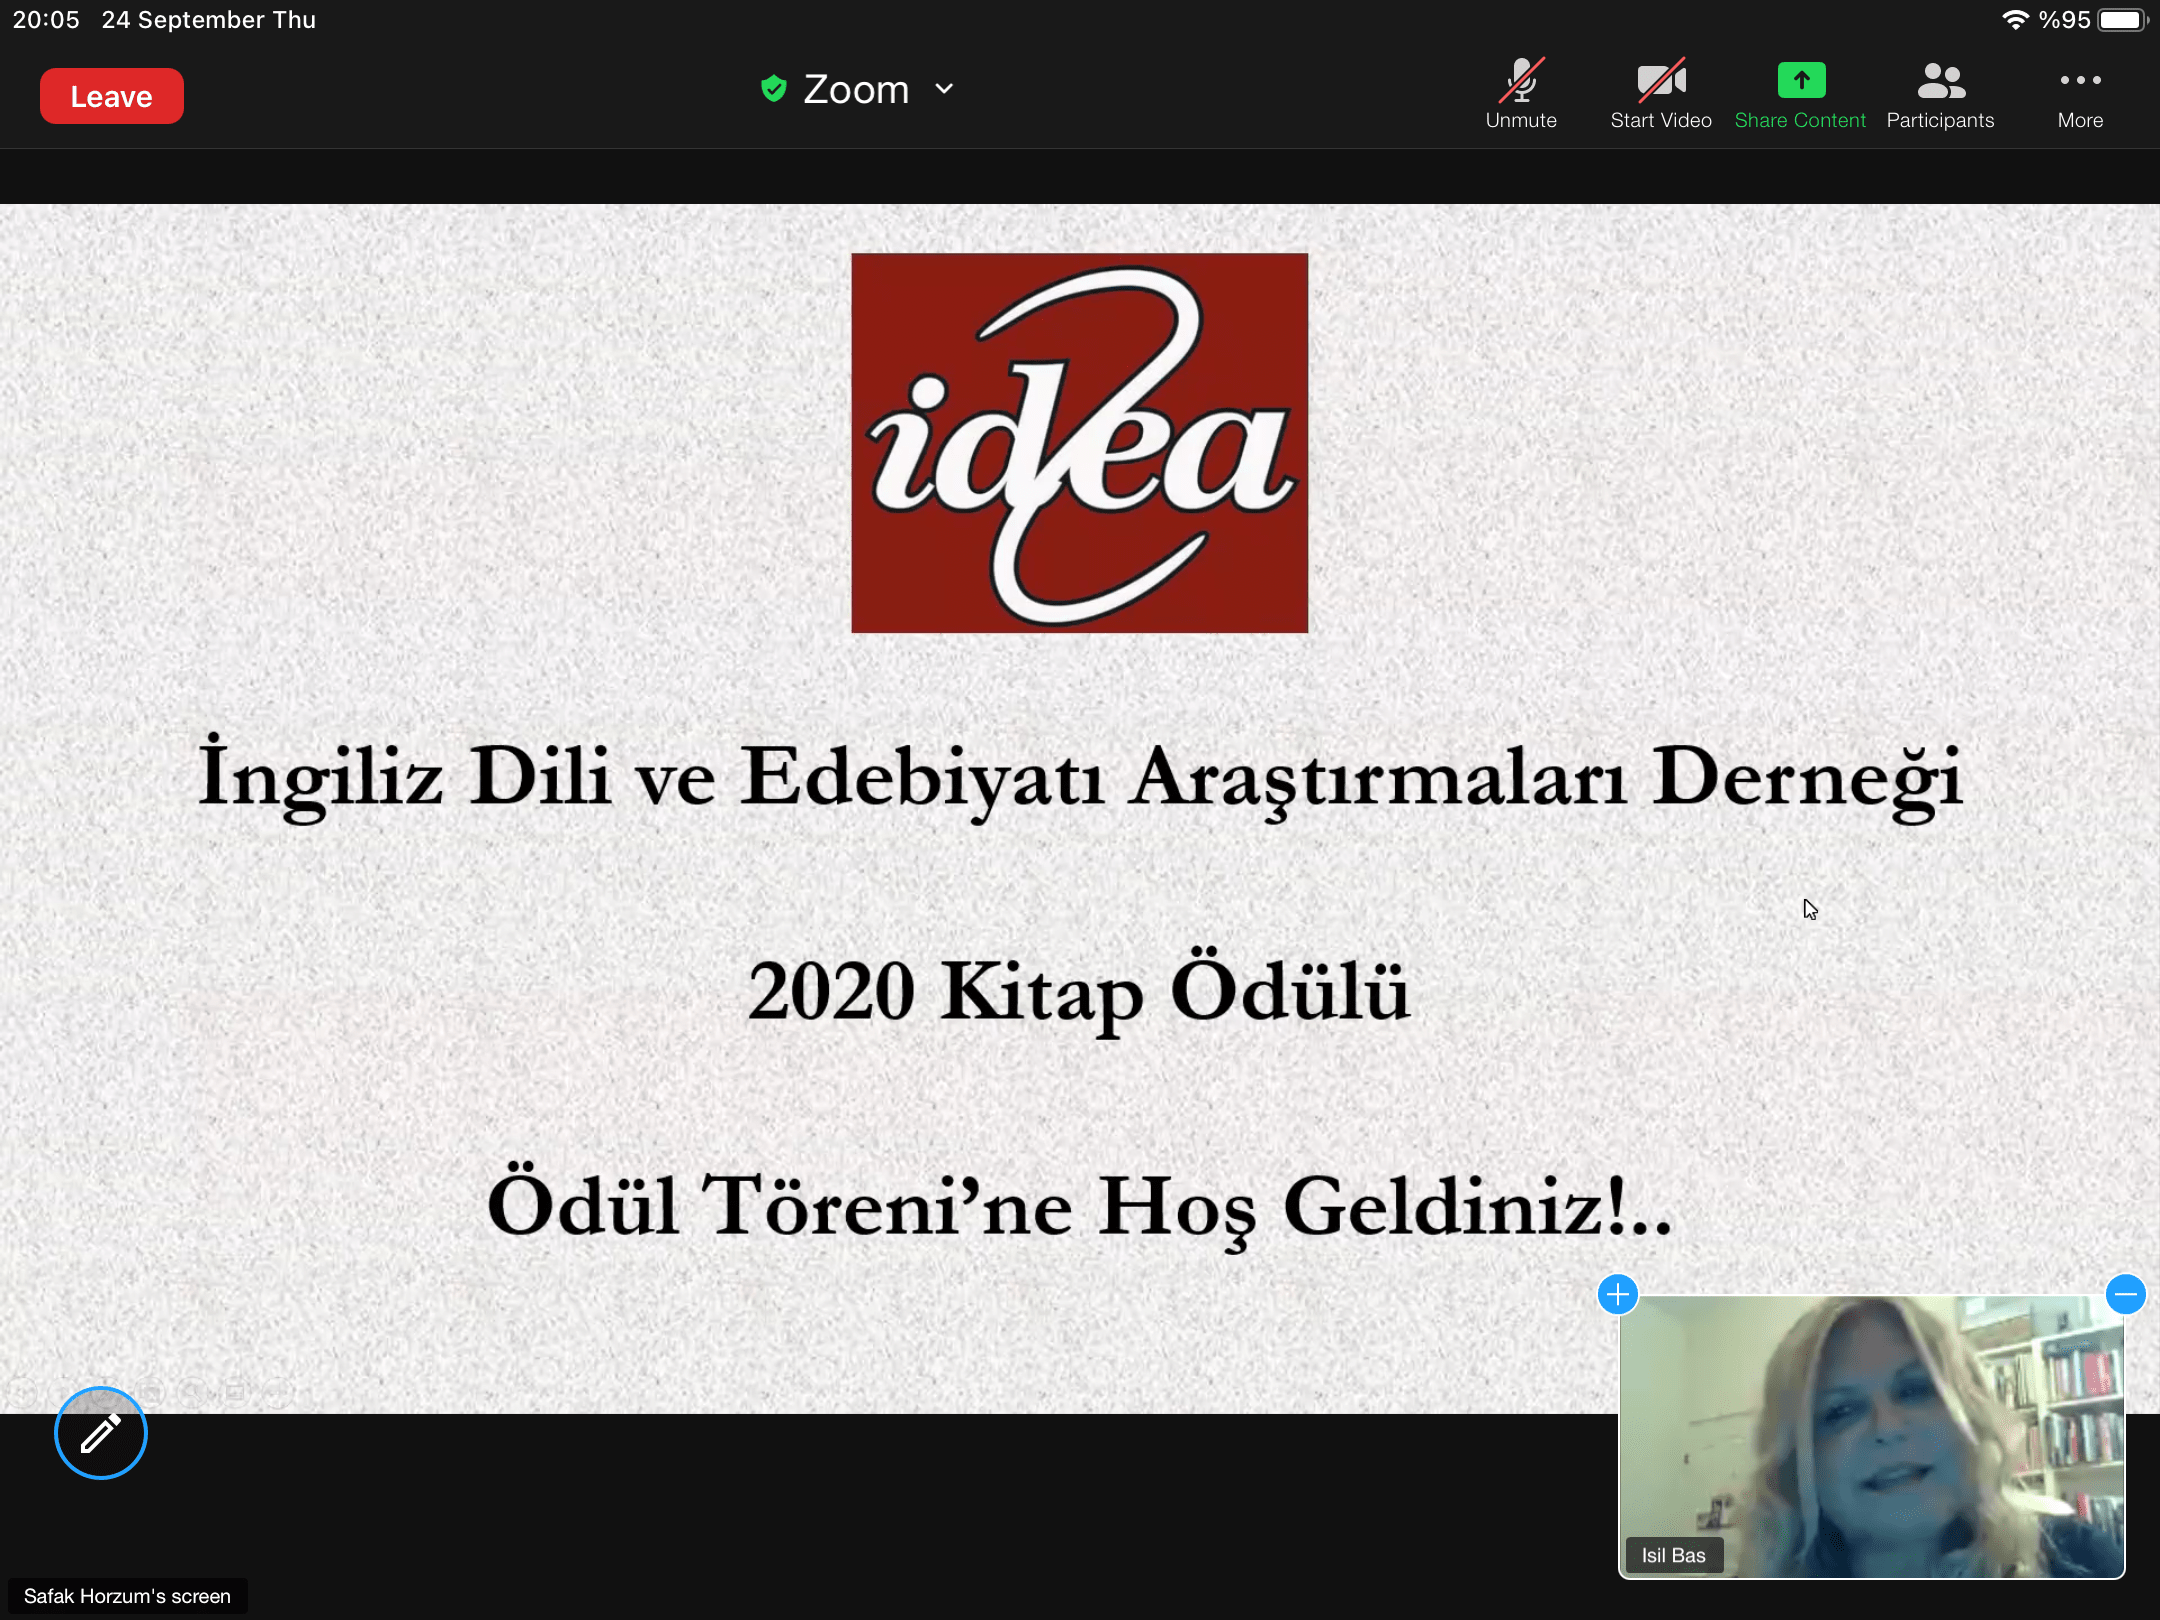Click the green security shield icon
Screen dimensions: 2160x1620
pos(773,89)
